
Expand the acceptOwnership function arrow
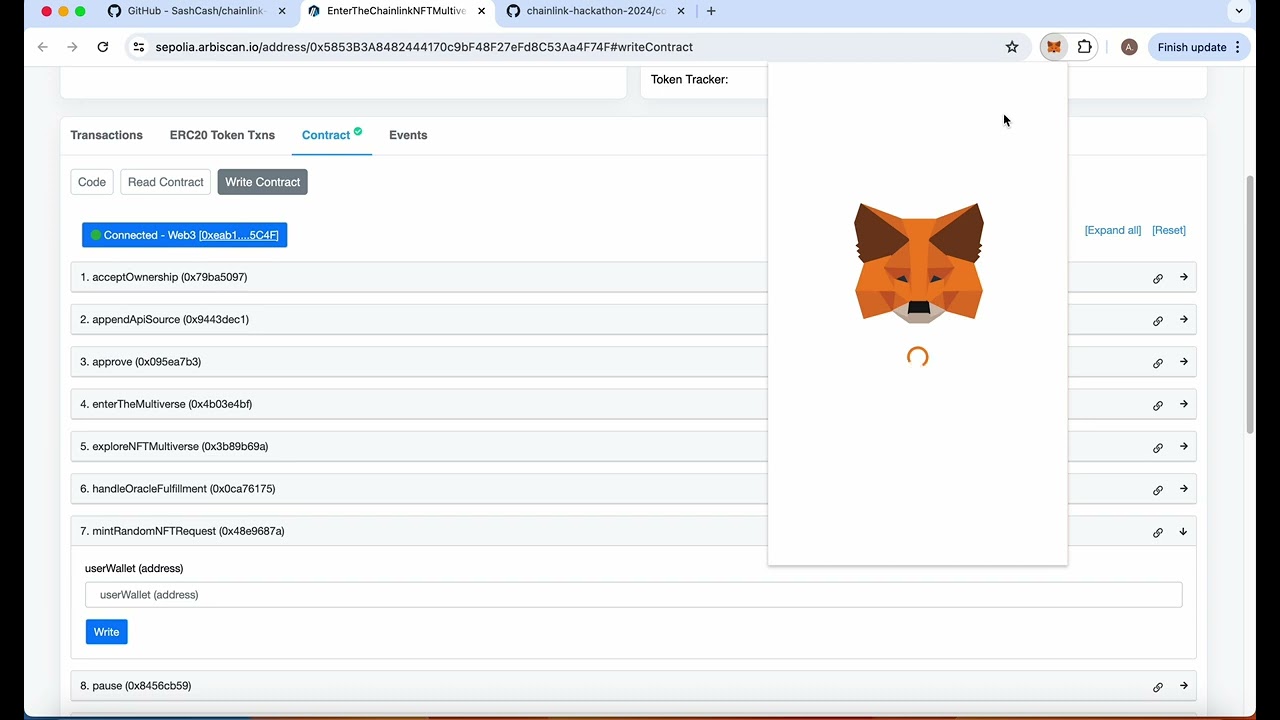[1183, 277]
